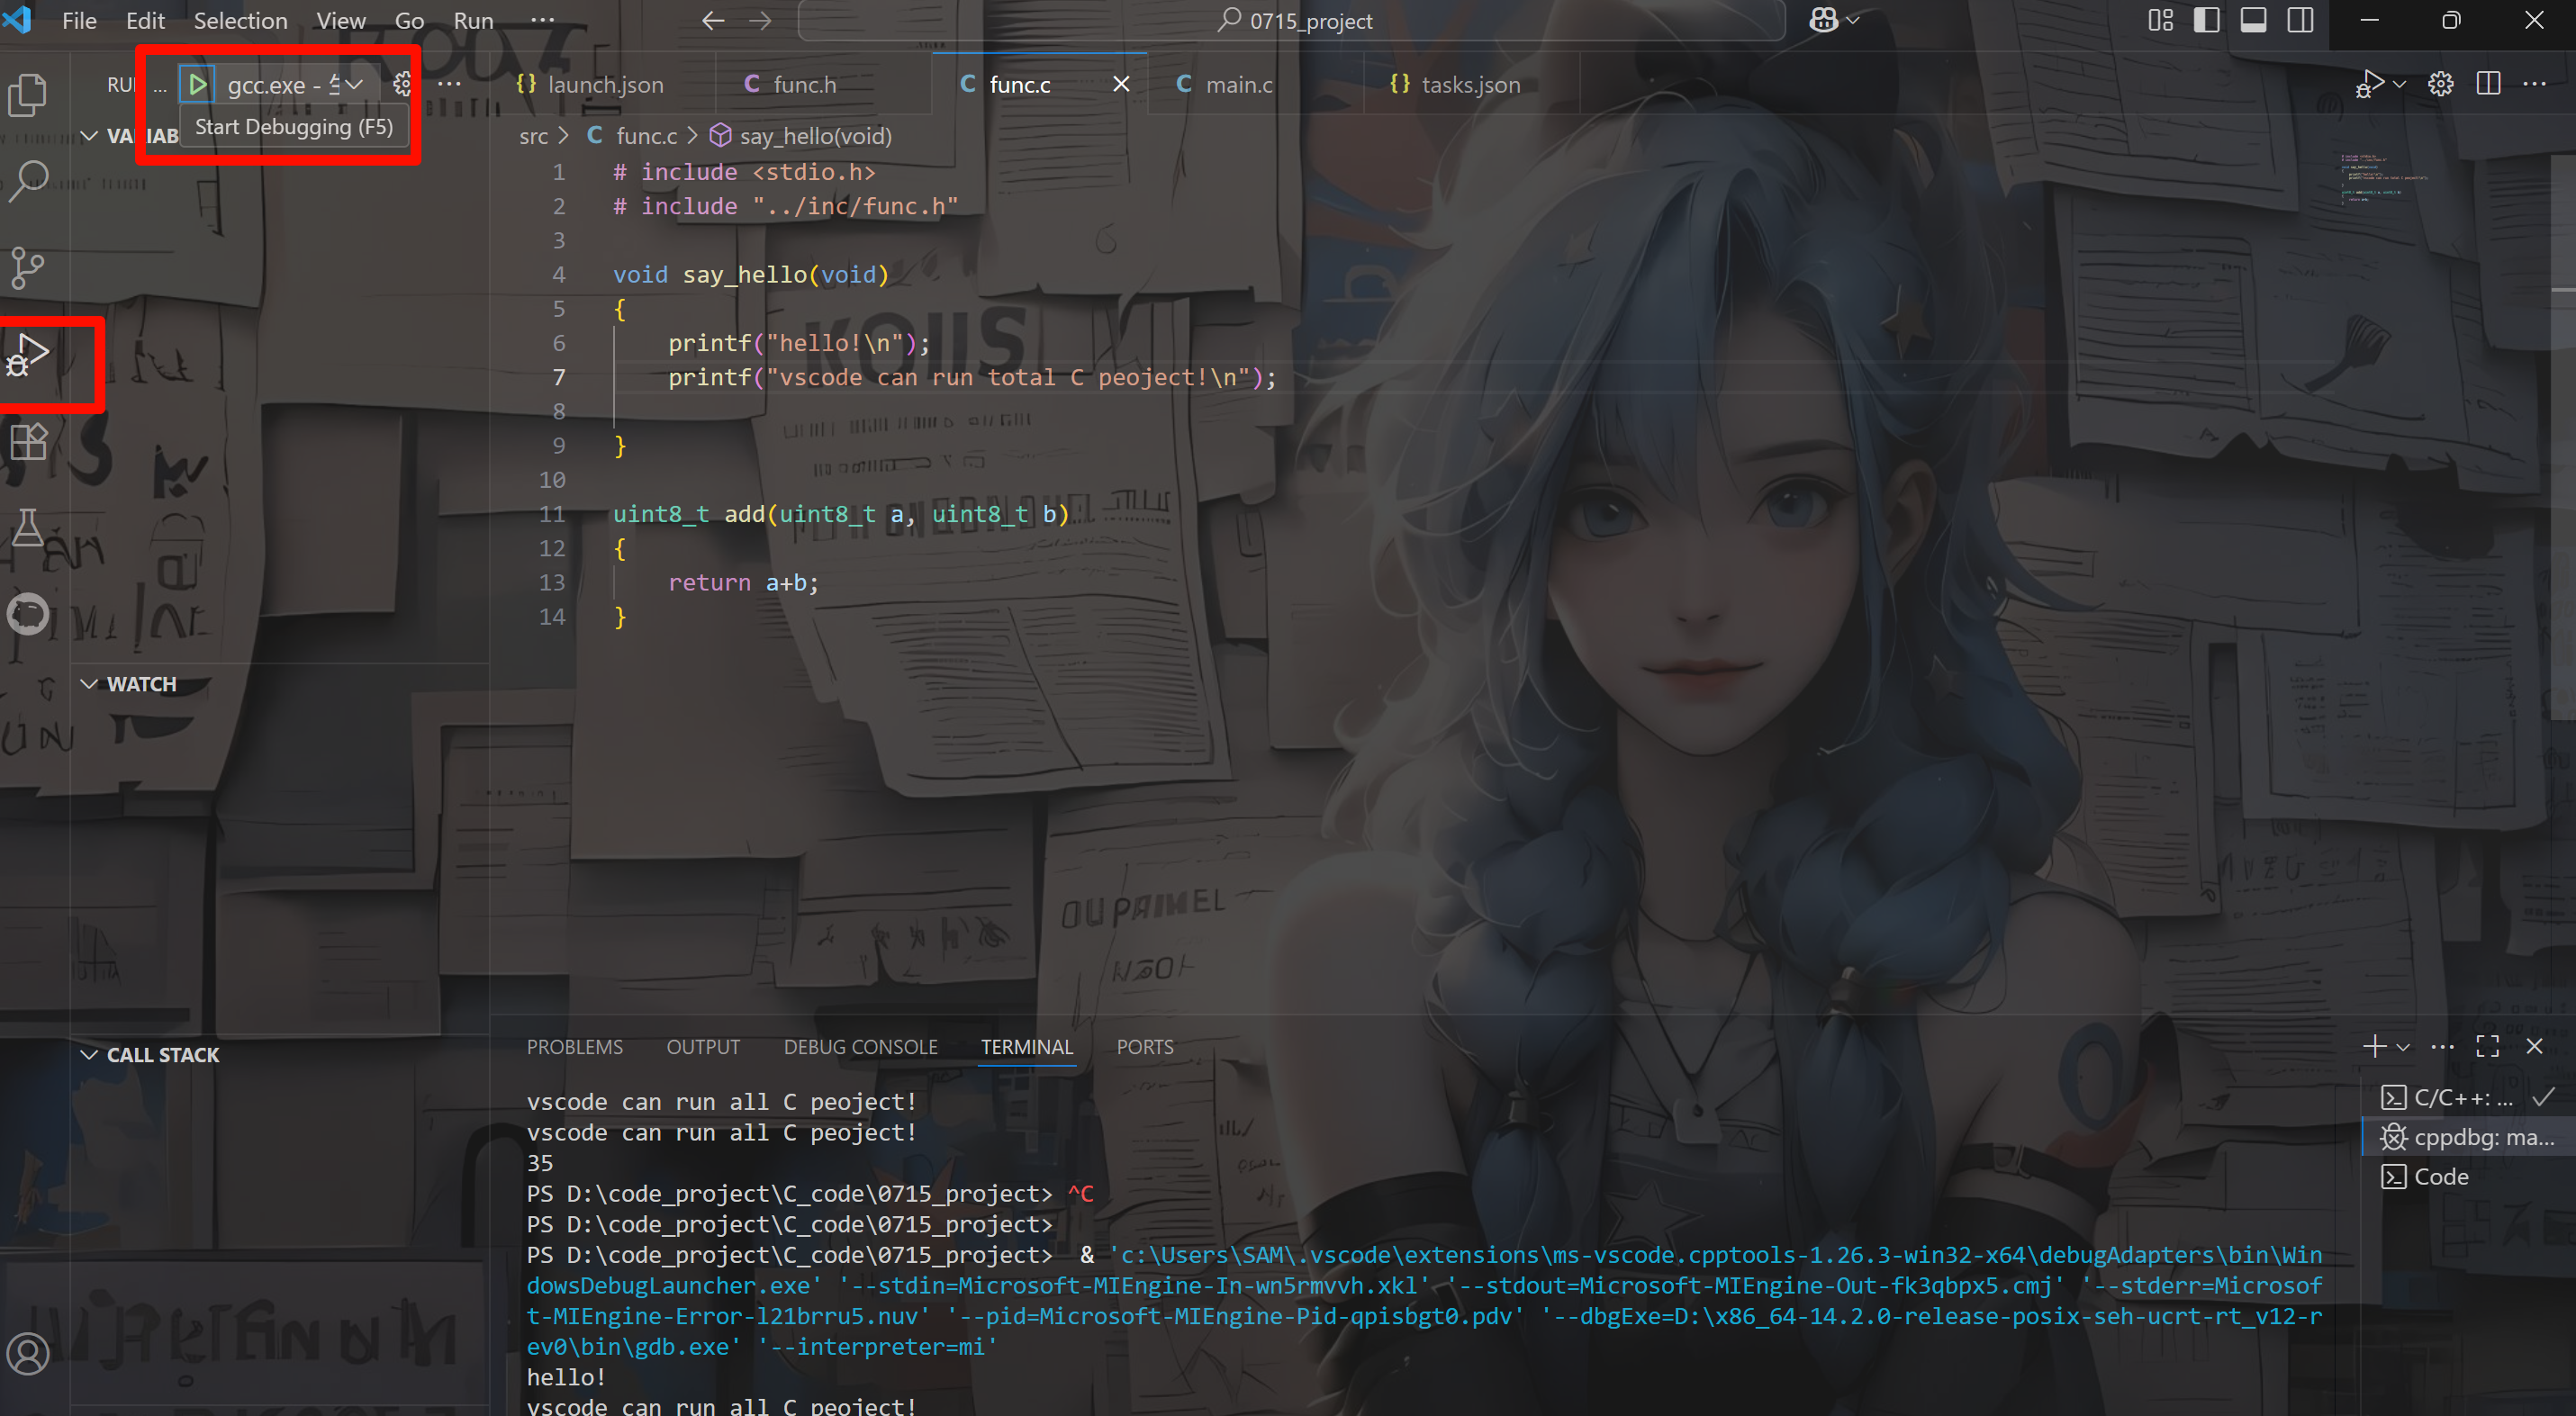The image size is (2576, 1416).
Task: Open the Explorer view in activity bar
Action: point(28,95)
